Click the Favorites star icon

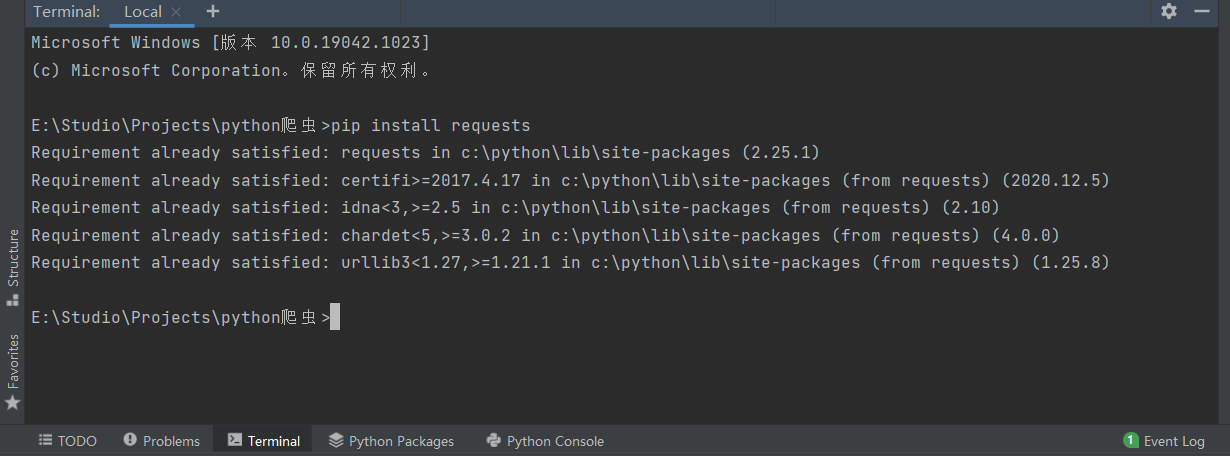[13, 402]
